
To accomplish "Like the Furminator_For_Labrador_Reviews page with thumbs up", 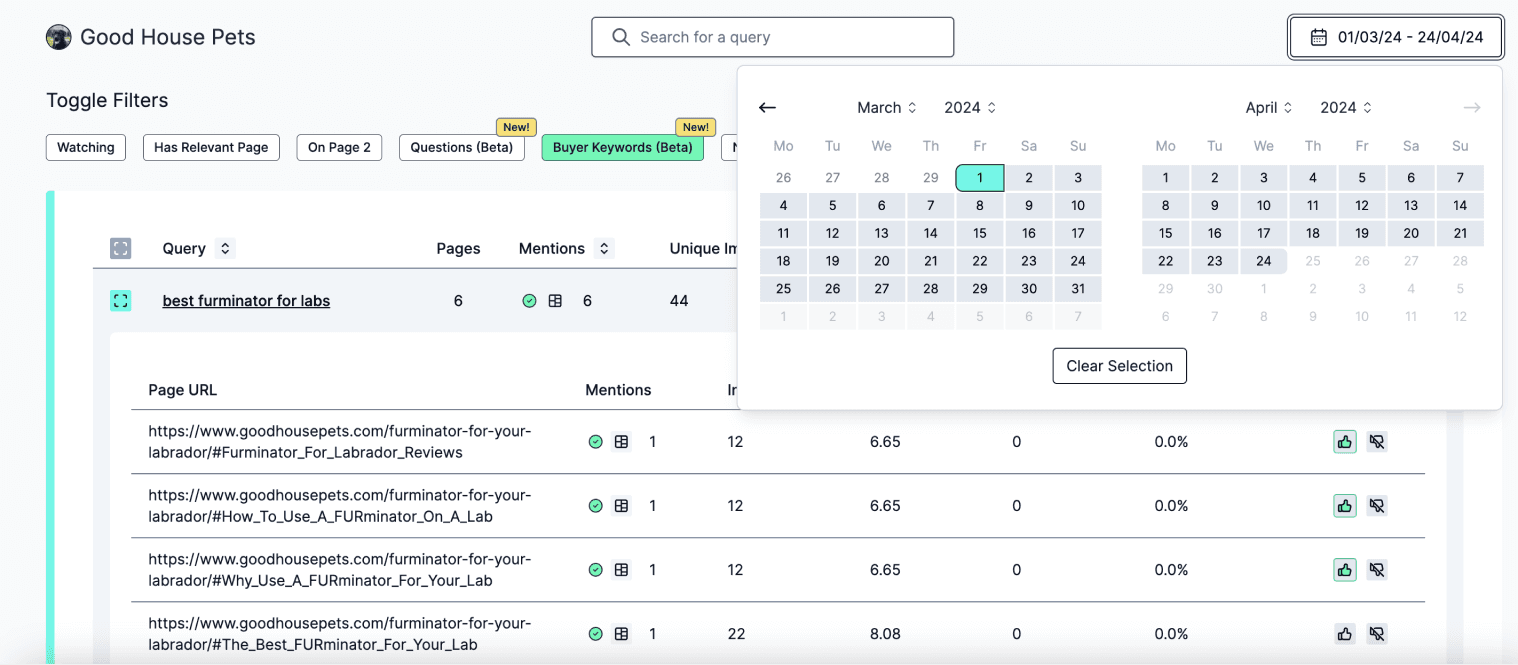I will point(1344,441).
